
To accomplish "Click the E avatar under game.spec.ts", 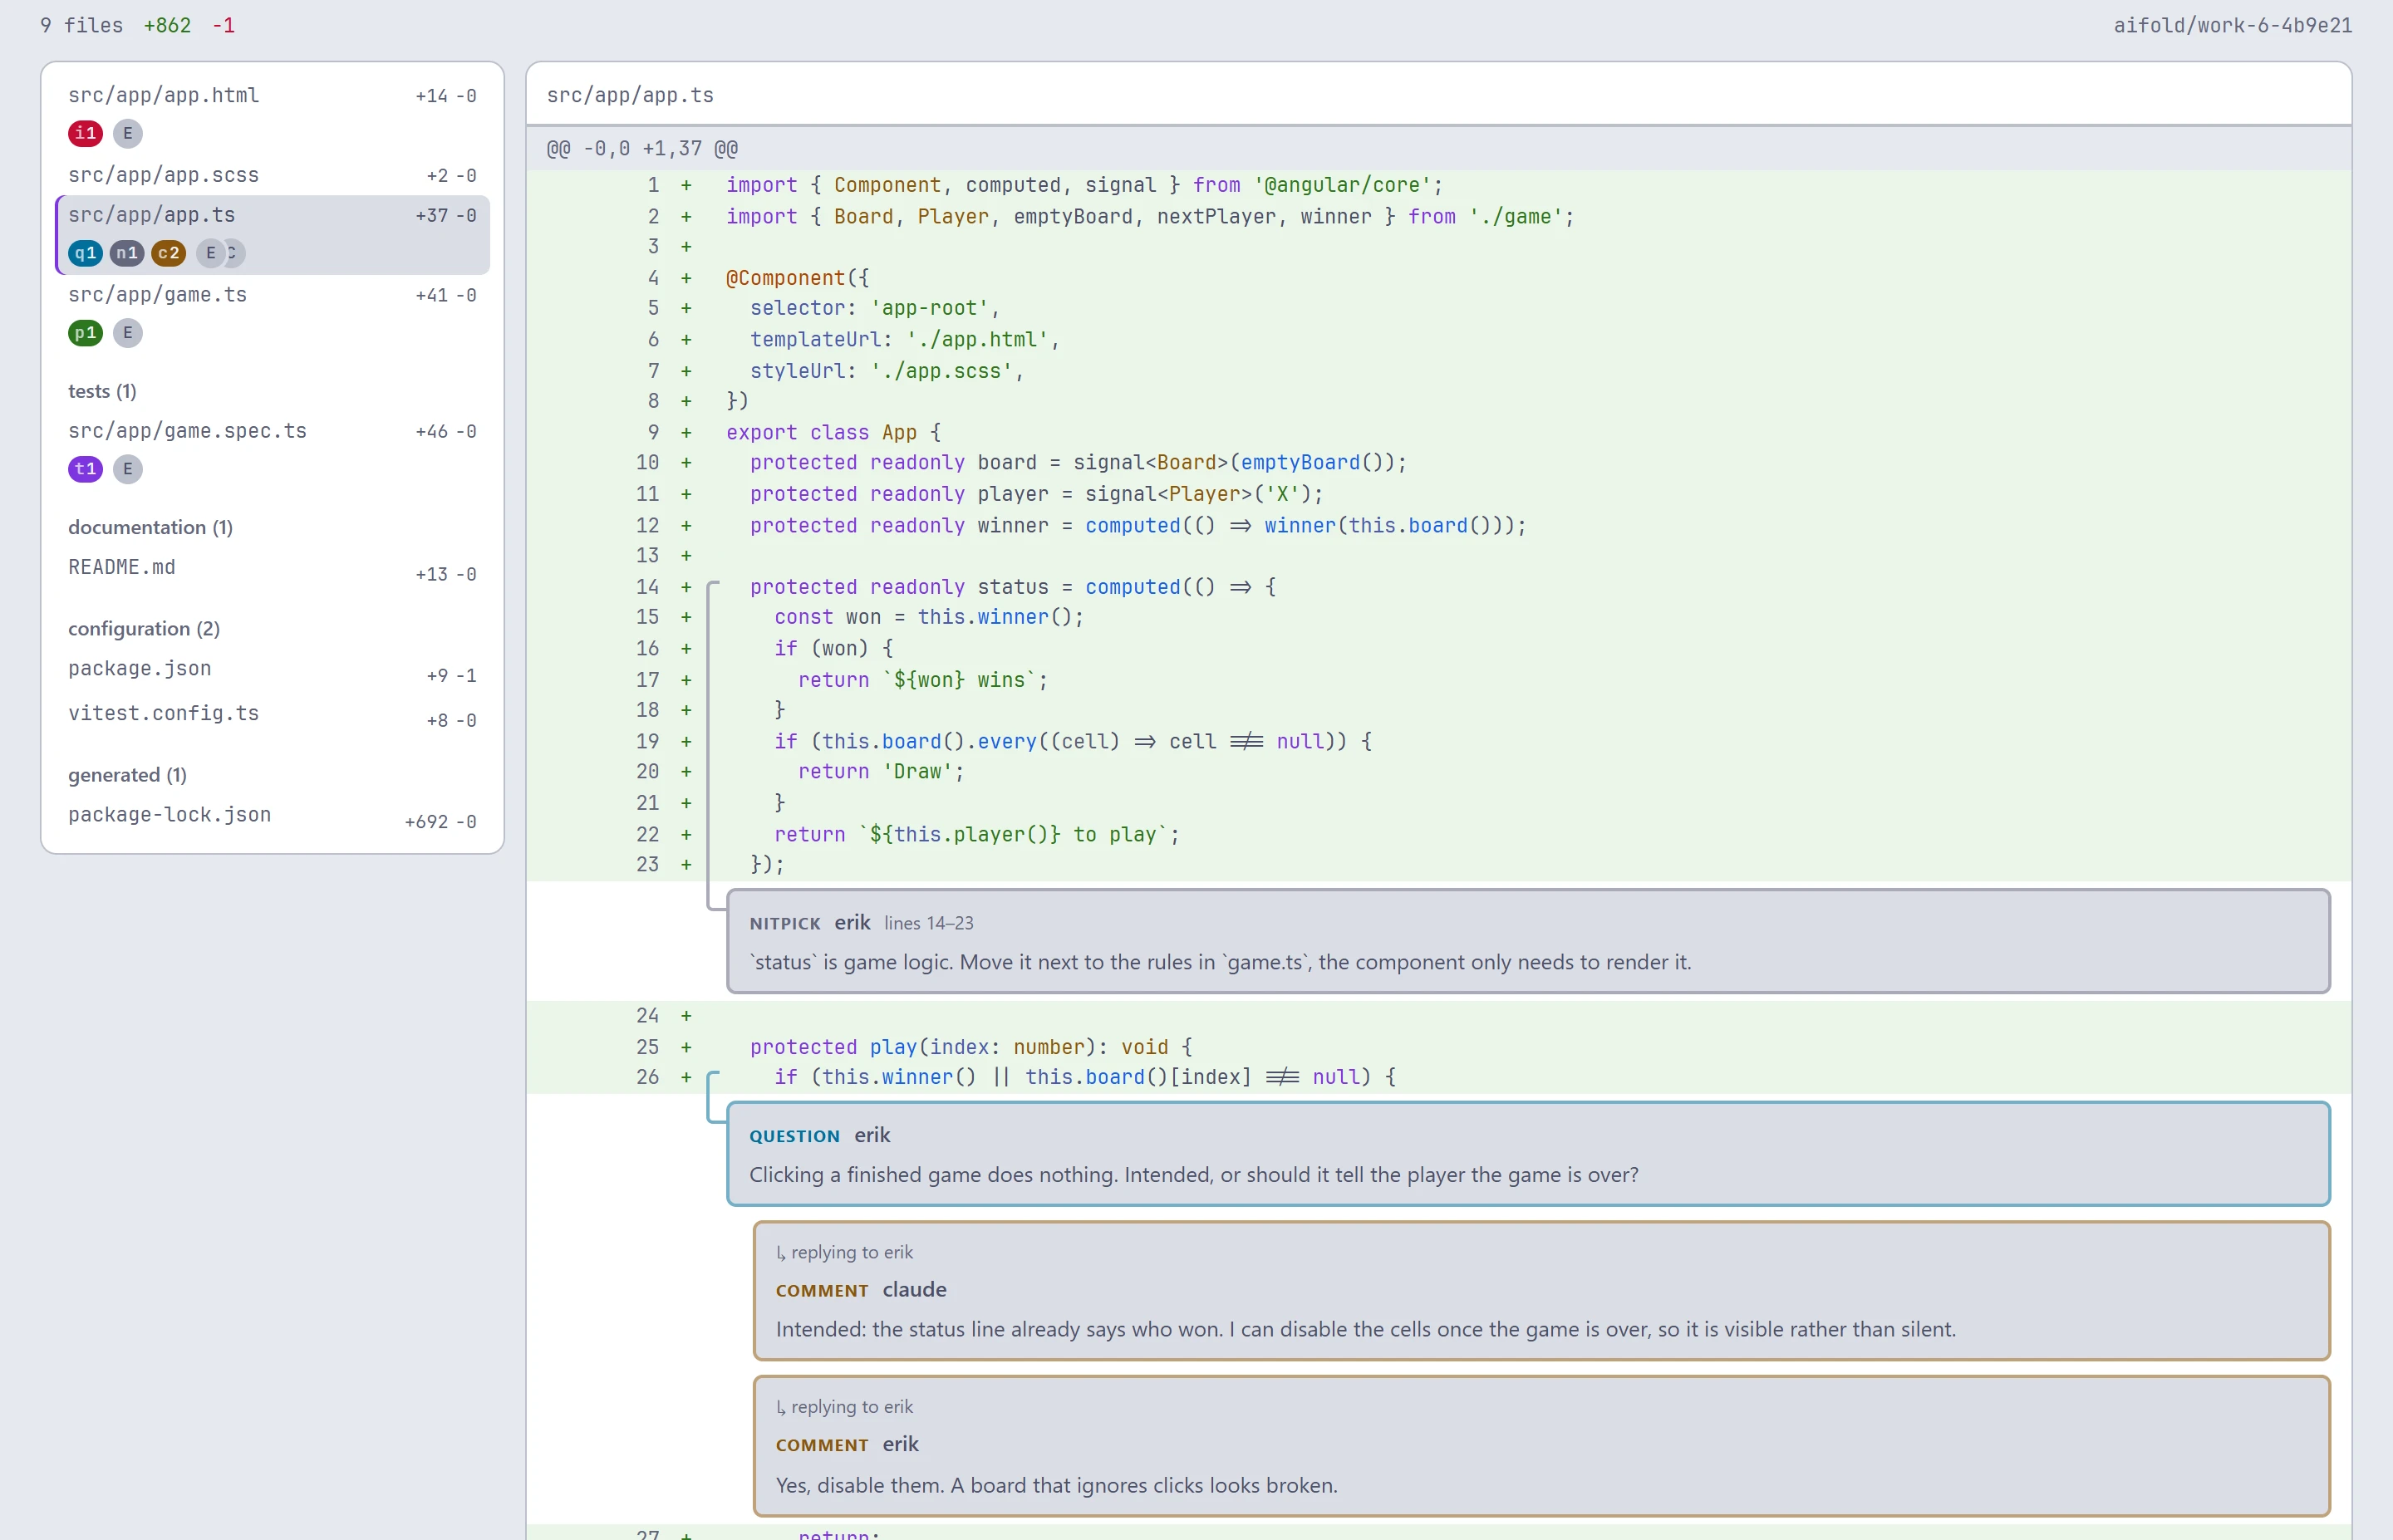I will [x=128, y=469].
